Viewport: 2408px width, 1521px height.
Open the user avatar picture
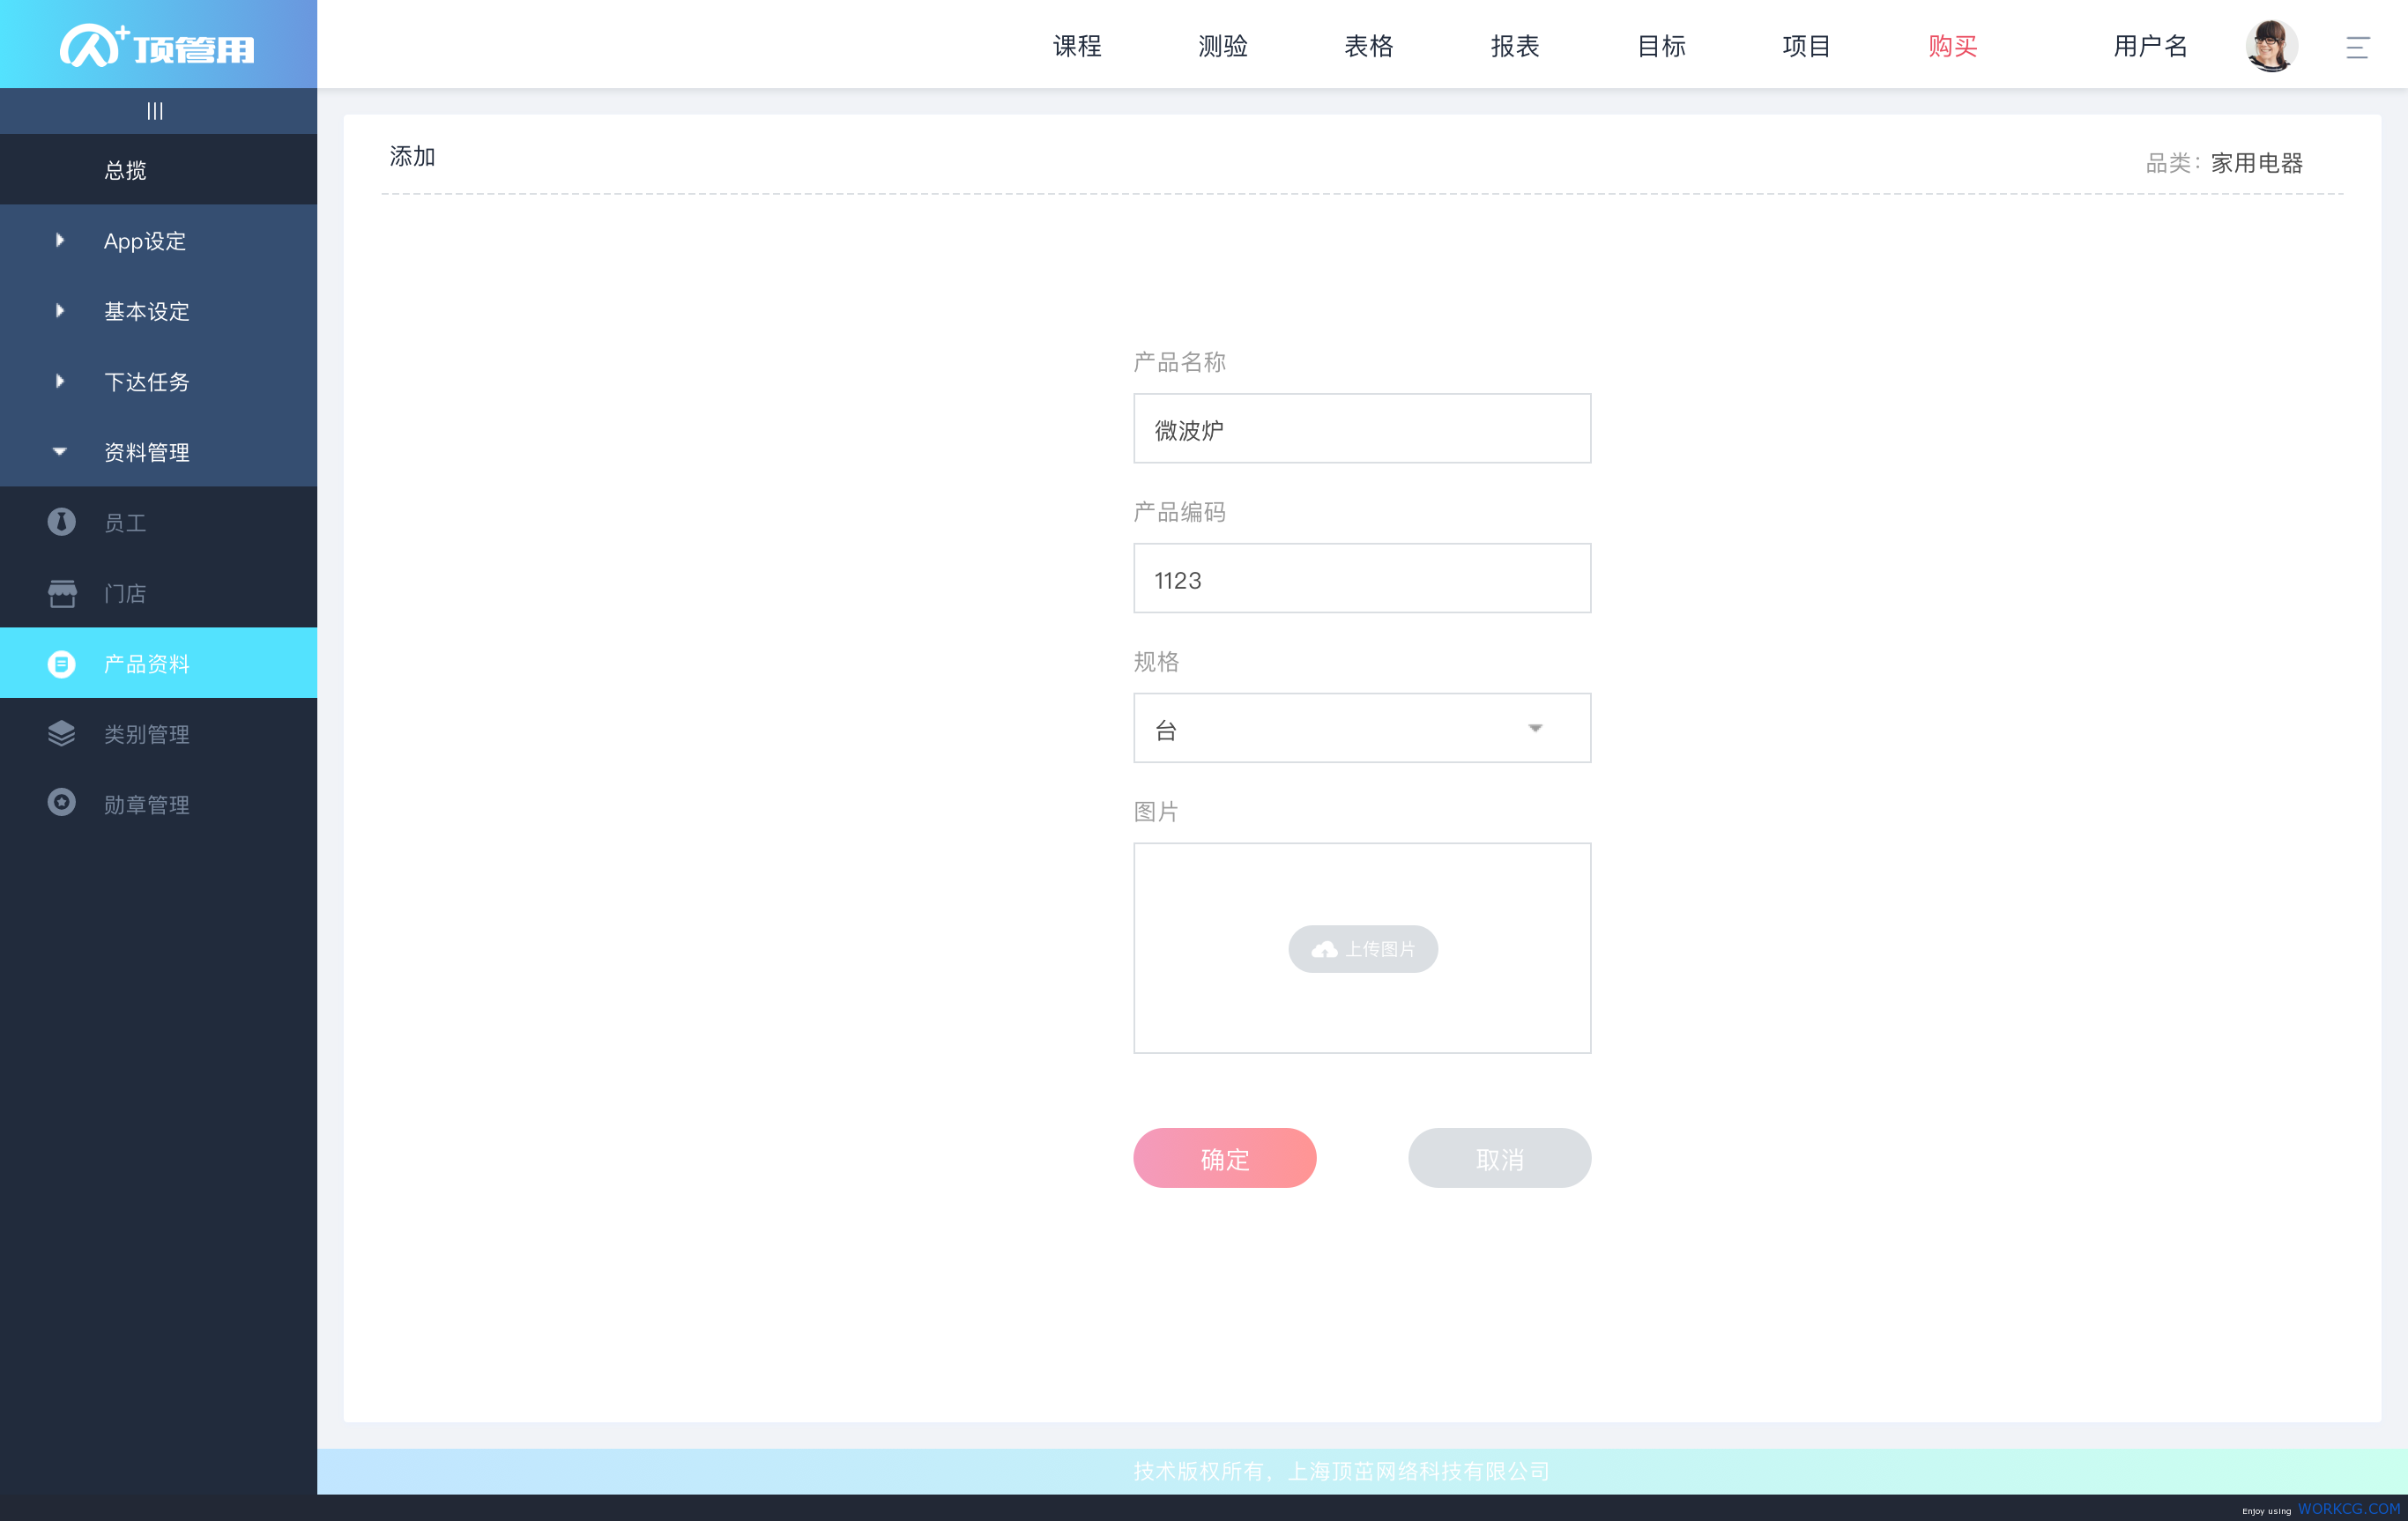(x=2271, y=45)
